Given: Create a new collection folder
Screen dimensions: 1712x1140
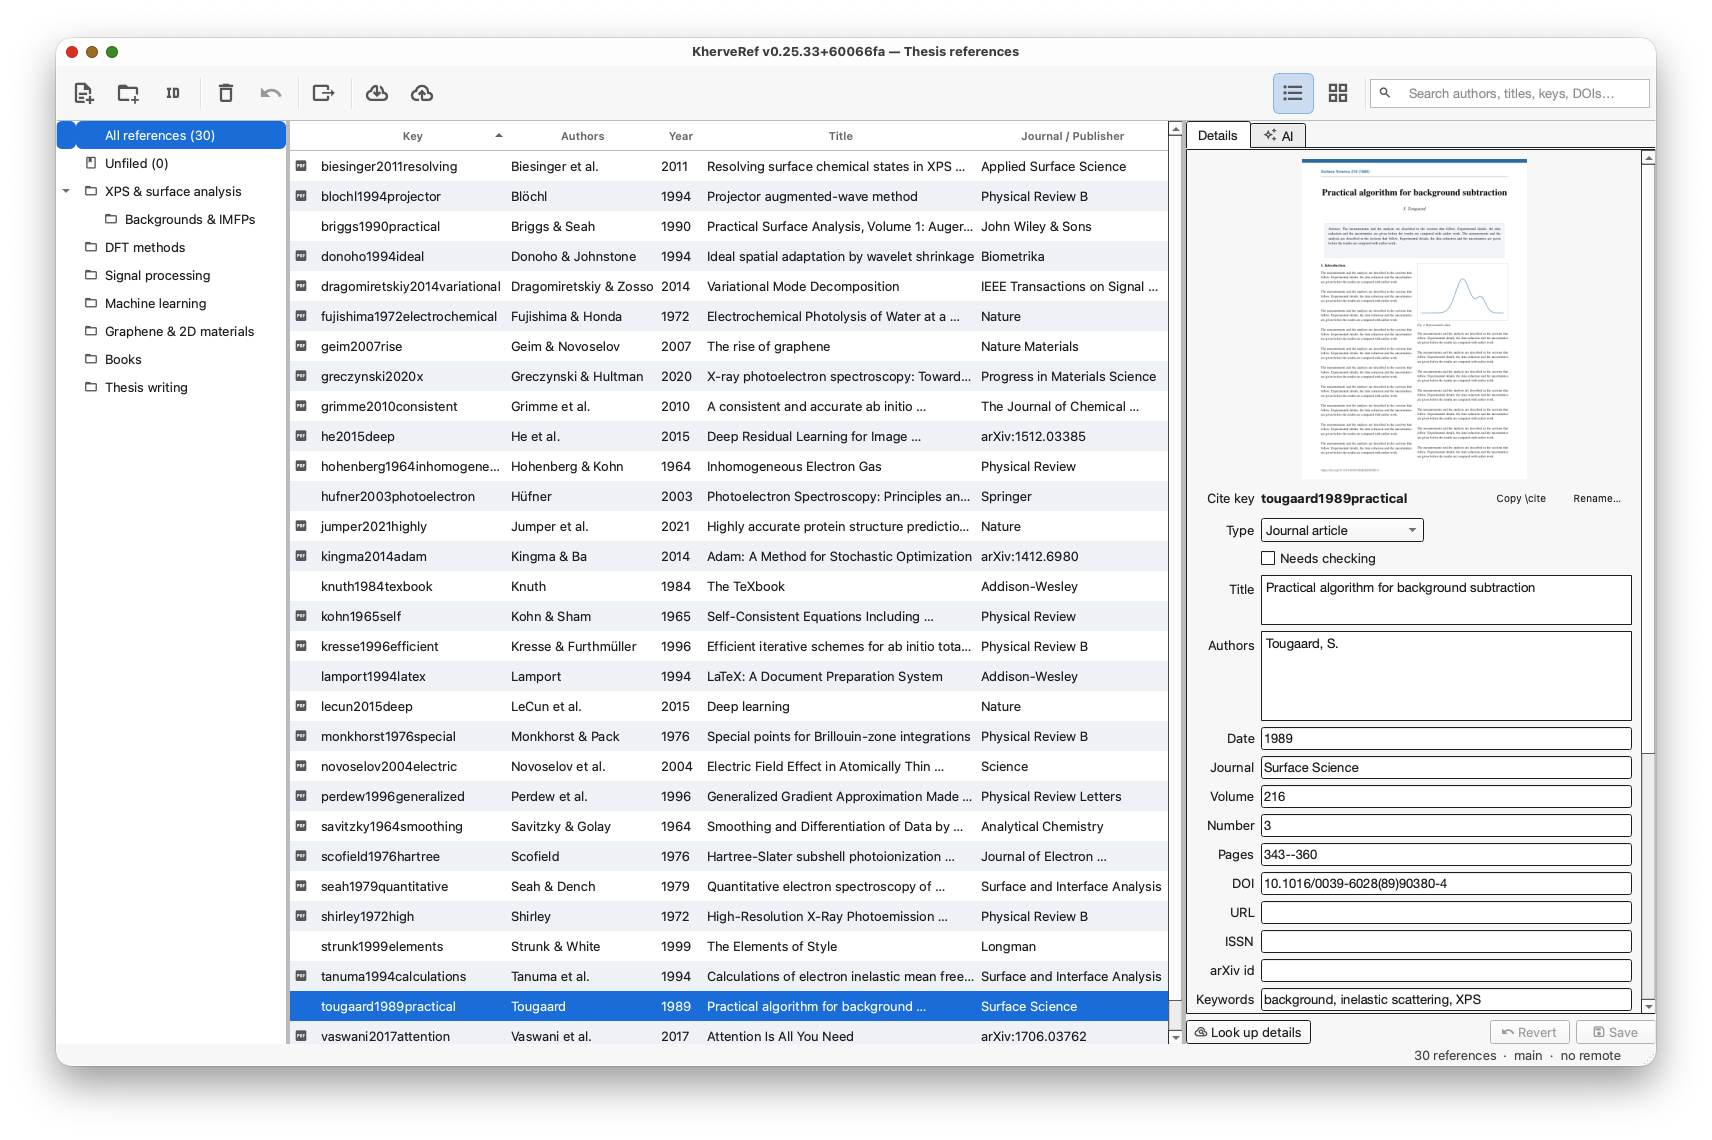Looking at the screenshot, I should pyautogui.click(x=128, y=93).
